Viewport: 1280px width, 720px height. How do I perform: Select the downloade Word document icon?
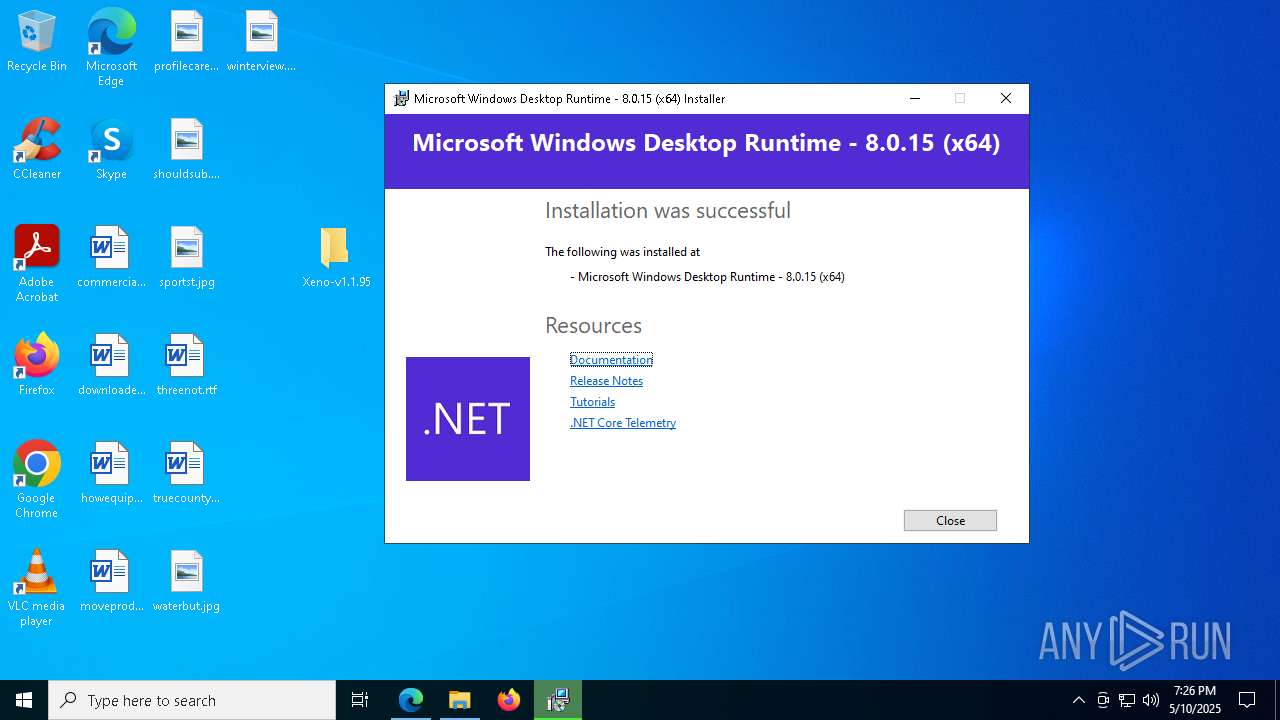[111, 366]
